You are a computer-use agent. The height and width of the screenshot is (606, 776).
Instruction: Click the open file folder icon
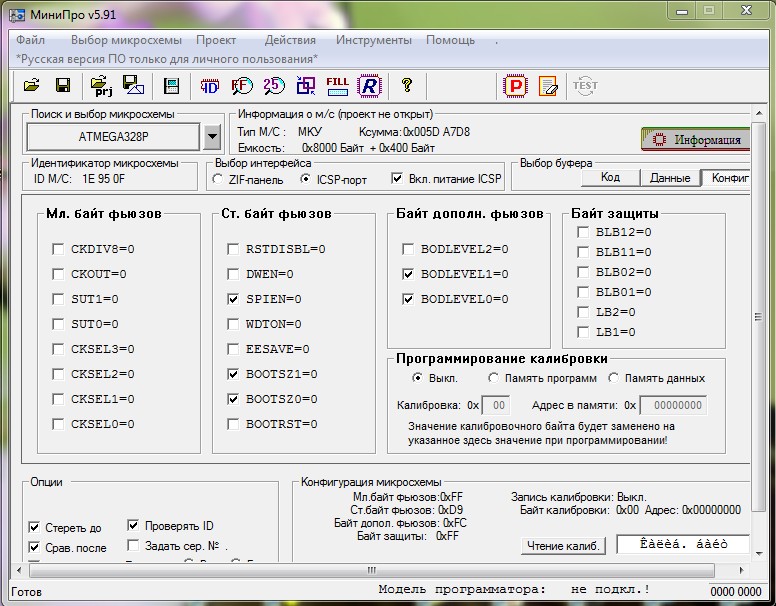pos(32,86)
